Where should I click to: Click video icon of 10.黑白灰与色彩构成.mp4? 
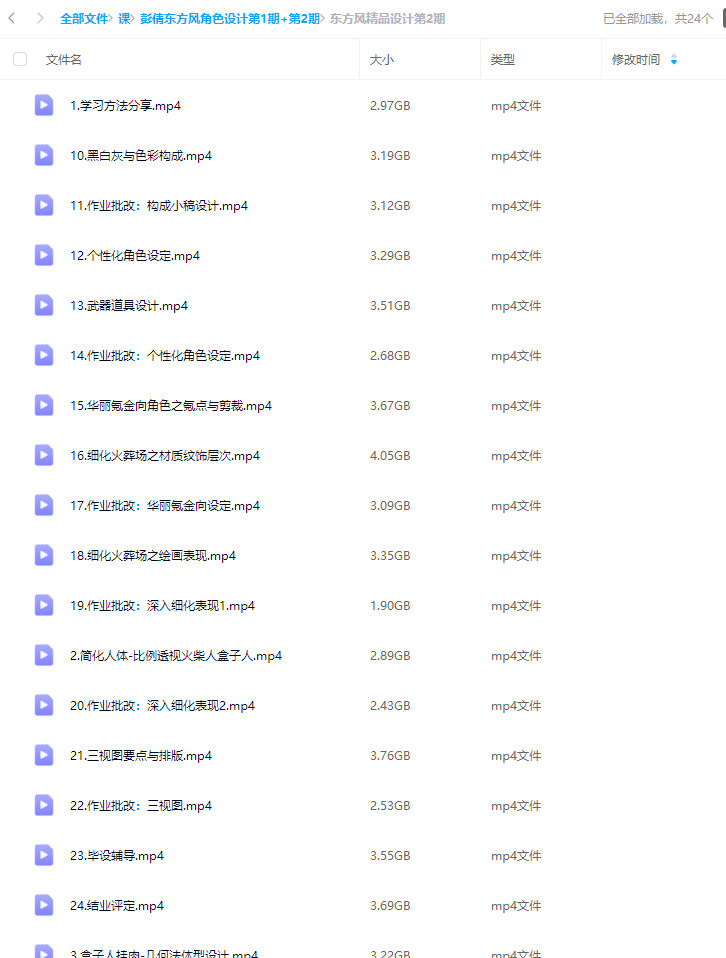pos(43,155)
